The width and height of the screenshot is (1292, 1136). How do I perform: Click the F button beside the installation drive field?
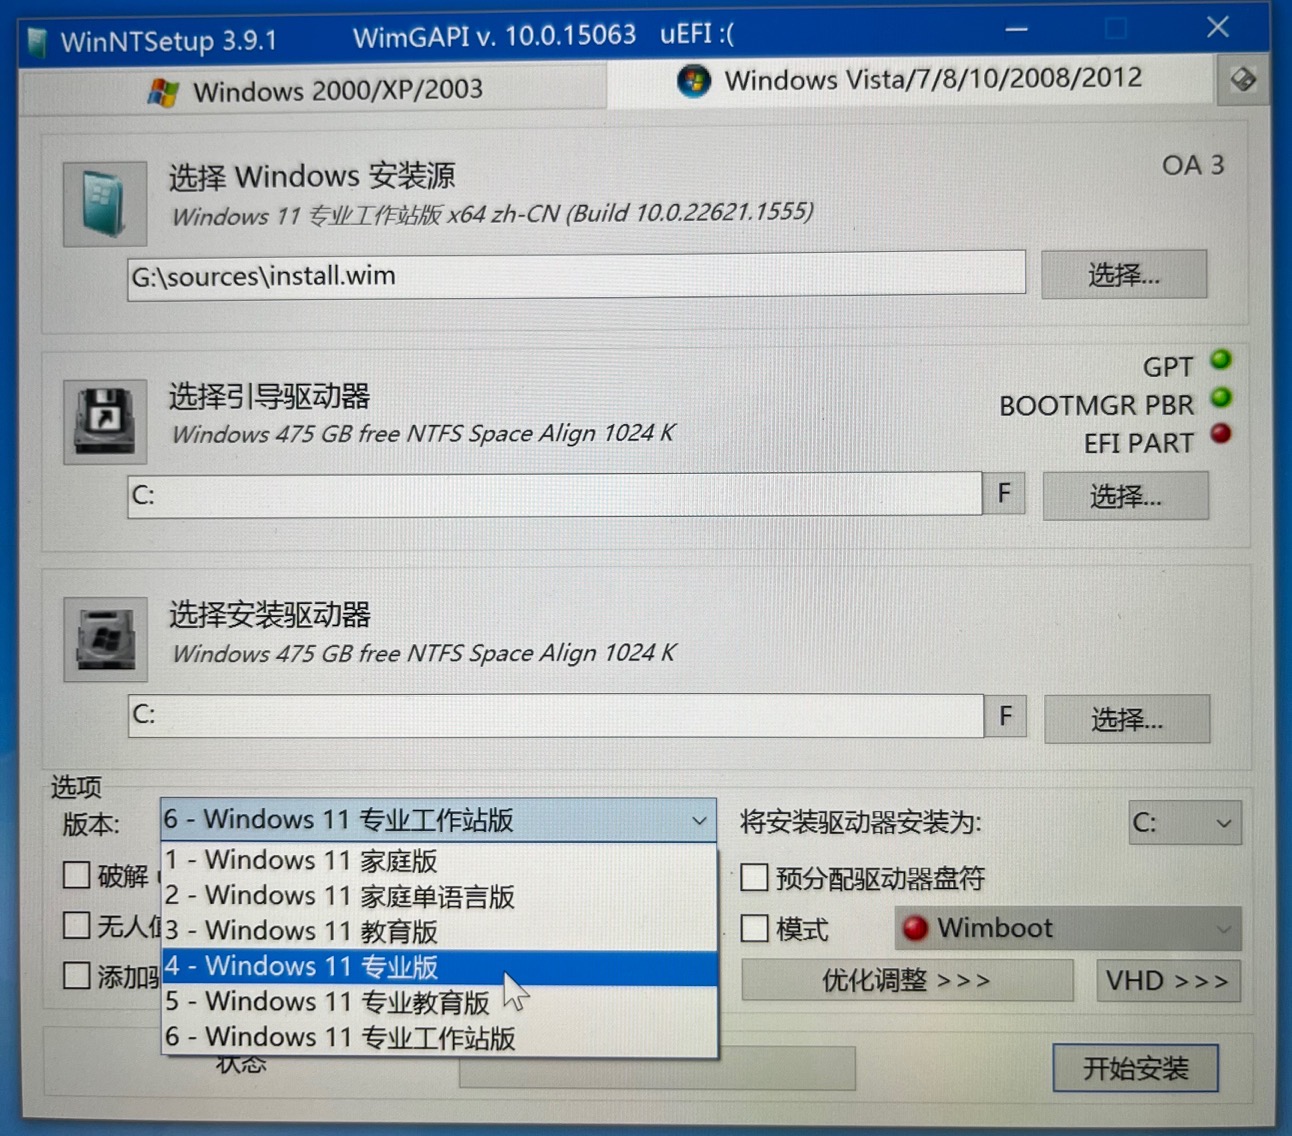(x=1006, y=716)
